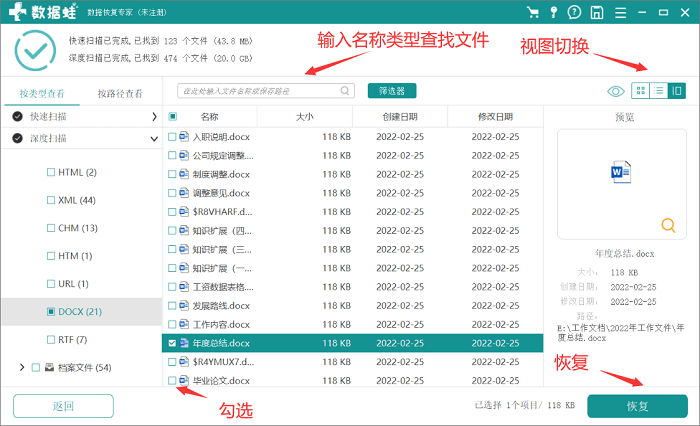Click the 深度扫描 check circle icon
The width and height of the screenshot is (700, 426).
(17, 138)
